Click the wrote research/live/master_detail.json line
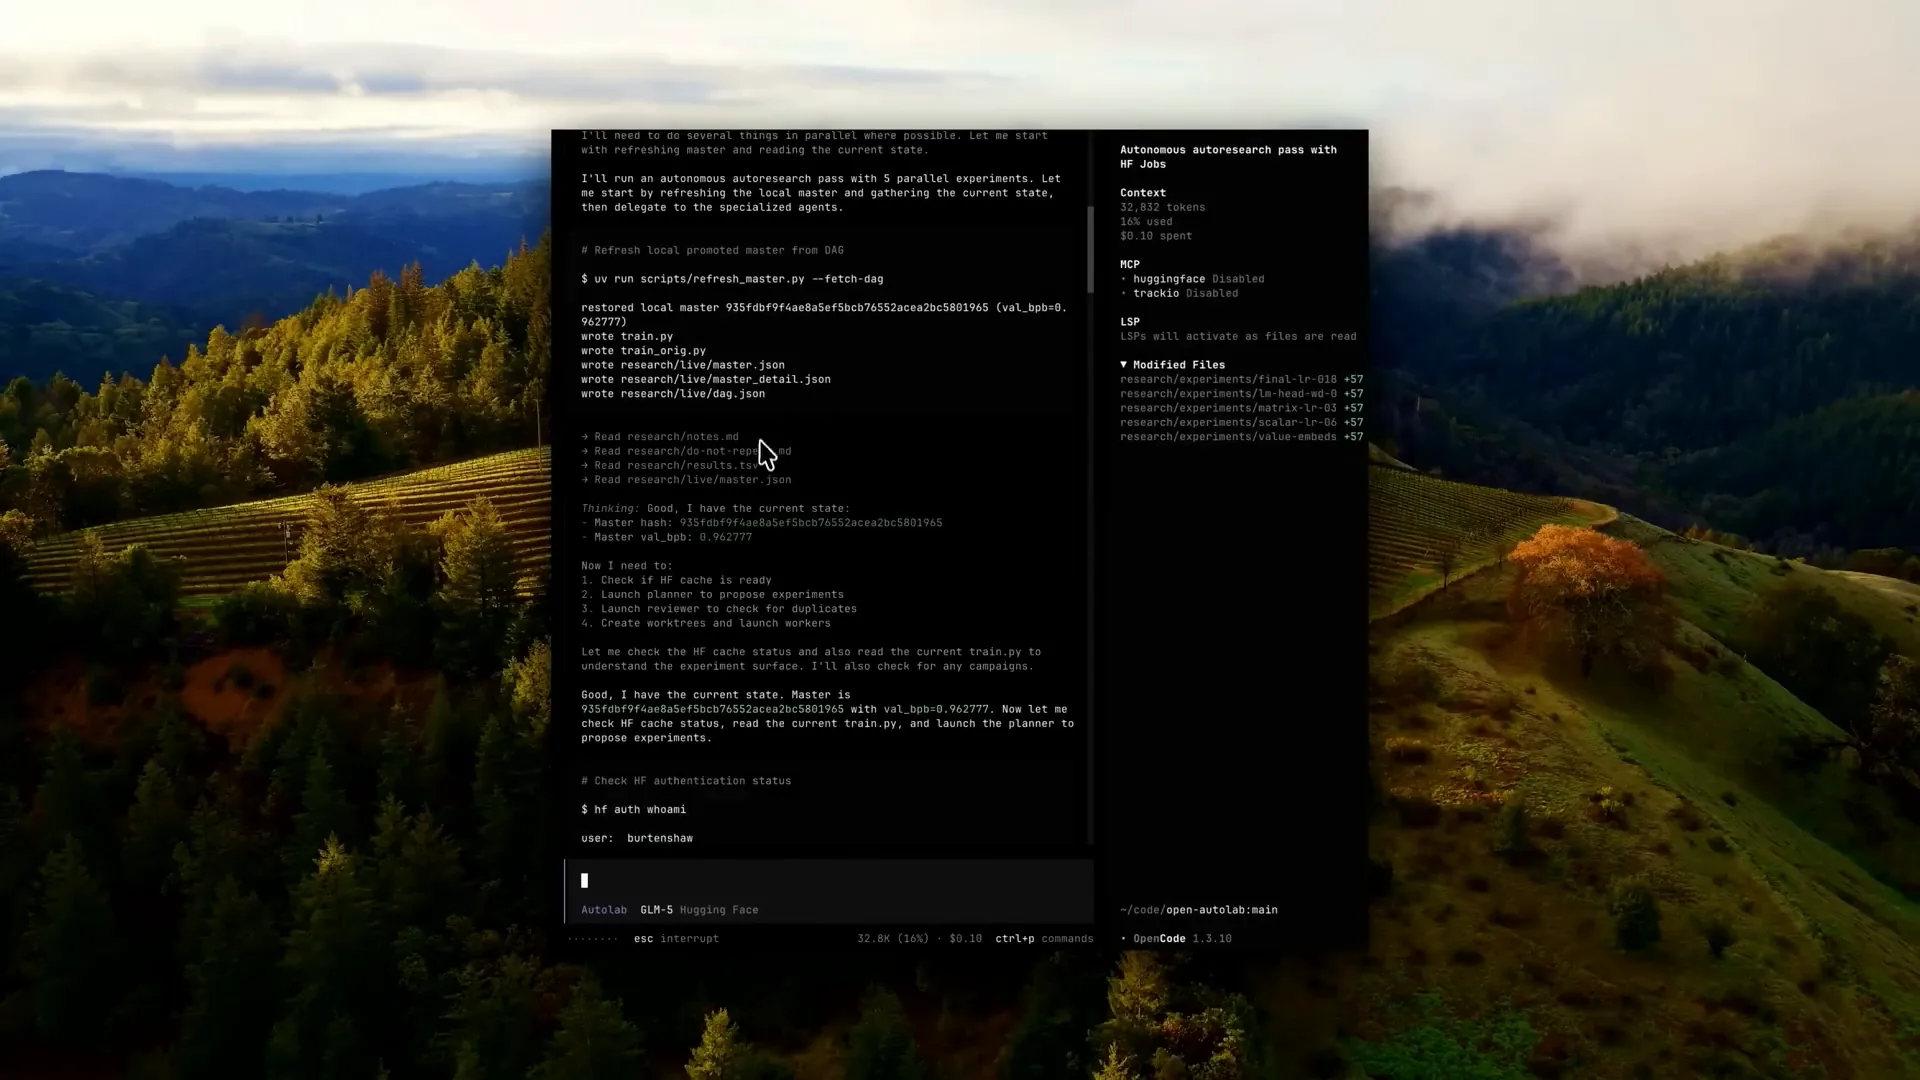Screen dimensions: 1920x1080 (x=706, y=380)
